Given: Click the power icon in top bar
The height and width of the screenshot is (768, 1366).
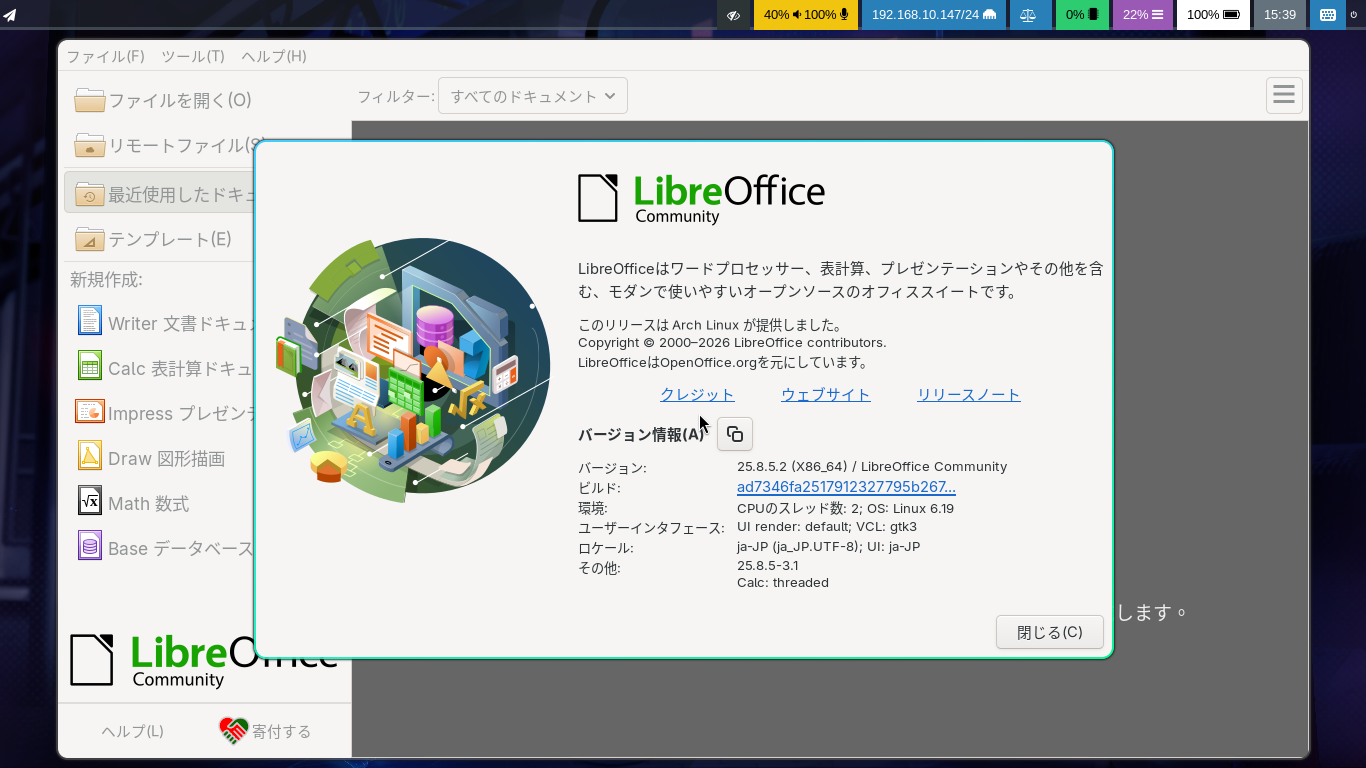Looking at the screenshot, I should tap(1355, 15).
